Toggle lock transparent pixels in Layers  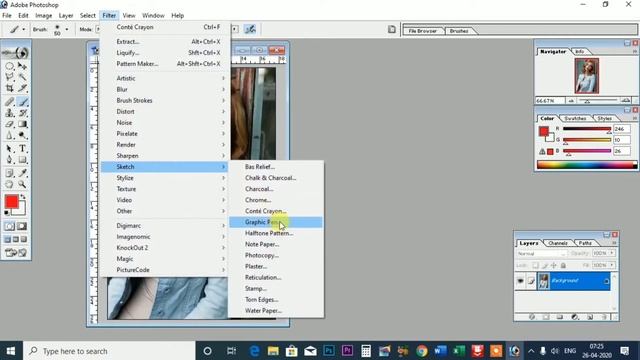tap(535, 265)
